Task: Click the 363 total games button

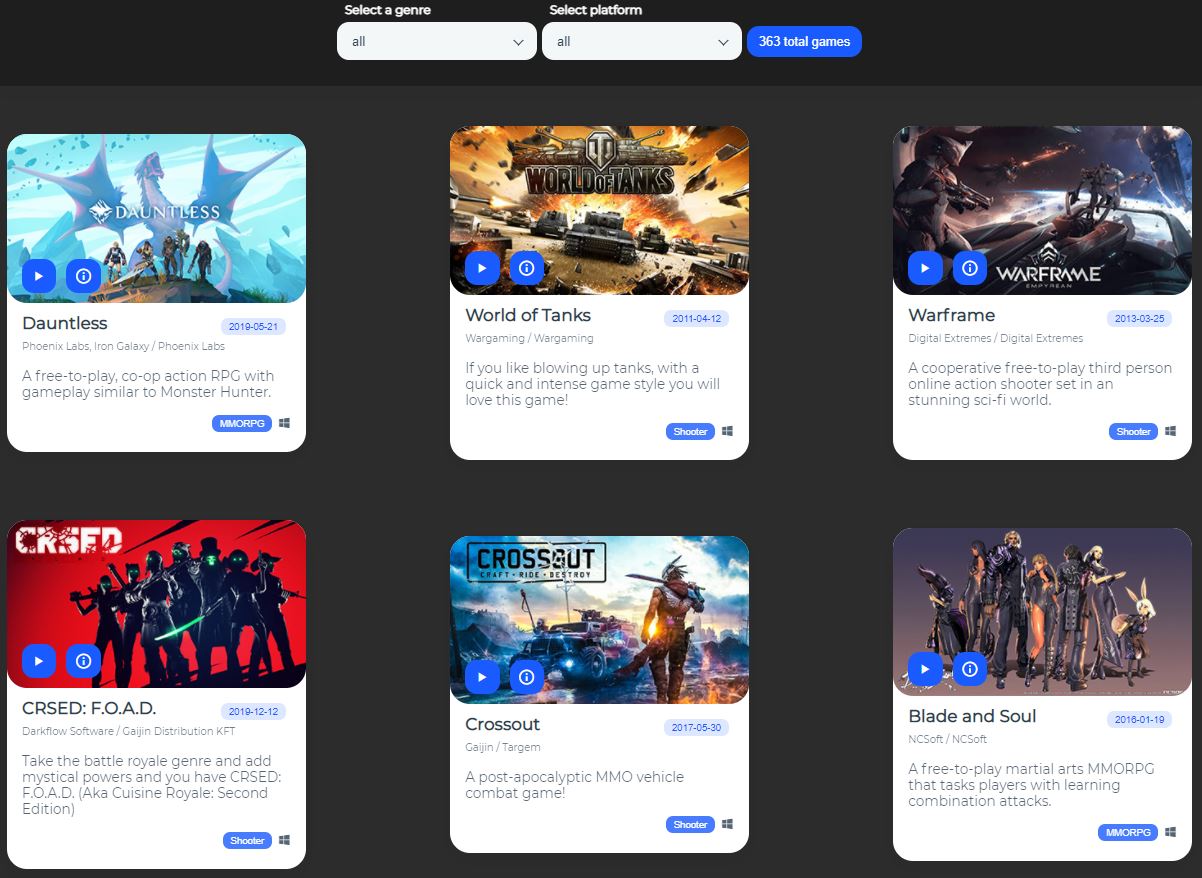Action: point(804,41)
